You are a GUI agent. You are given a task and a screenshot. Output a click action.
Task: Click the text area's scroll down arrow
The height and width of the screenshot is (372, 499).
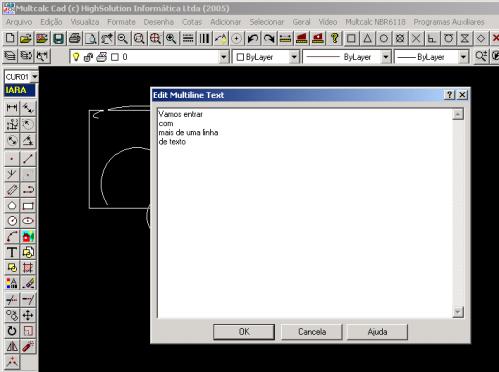click(458, 312)
